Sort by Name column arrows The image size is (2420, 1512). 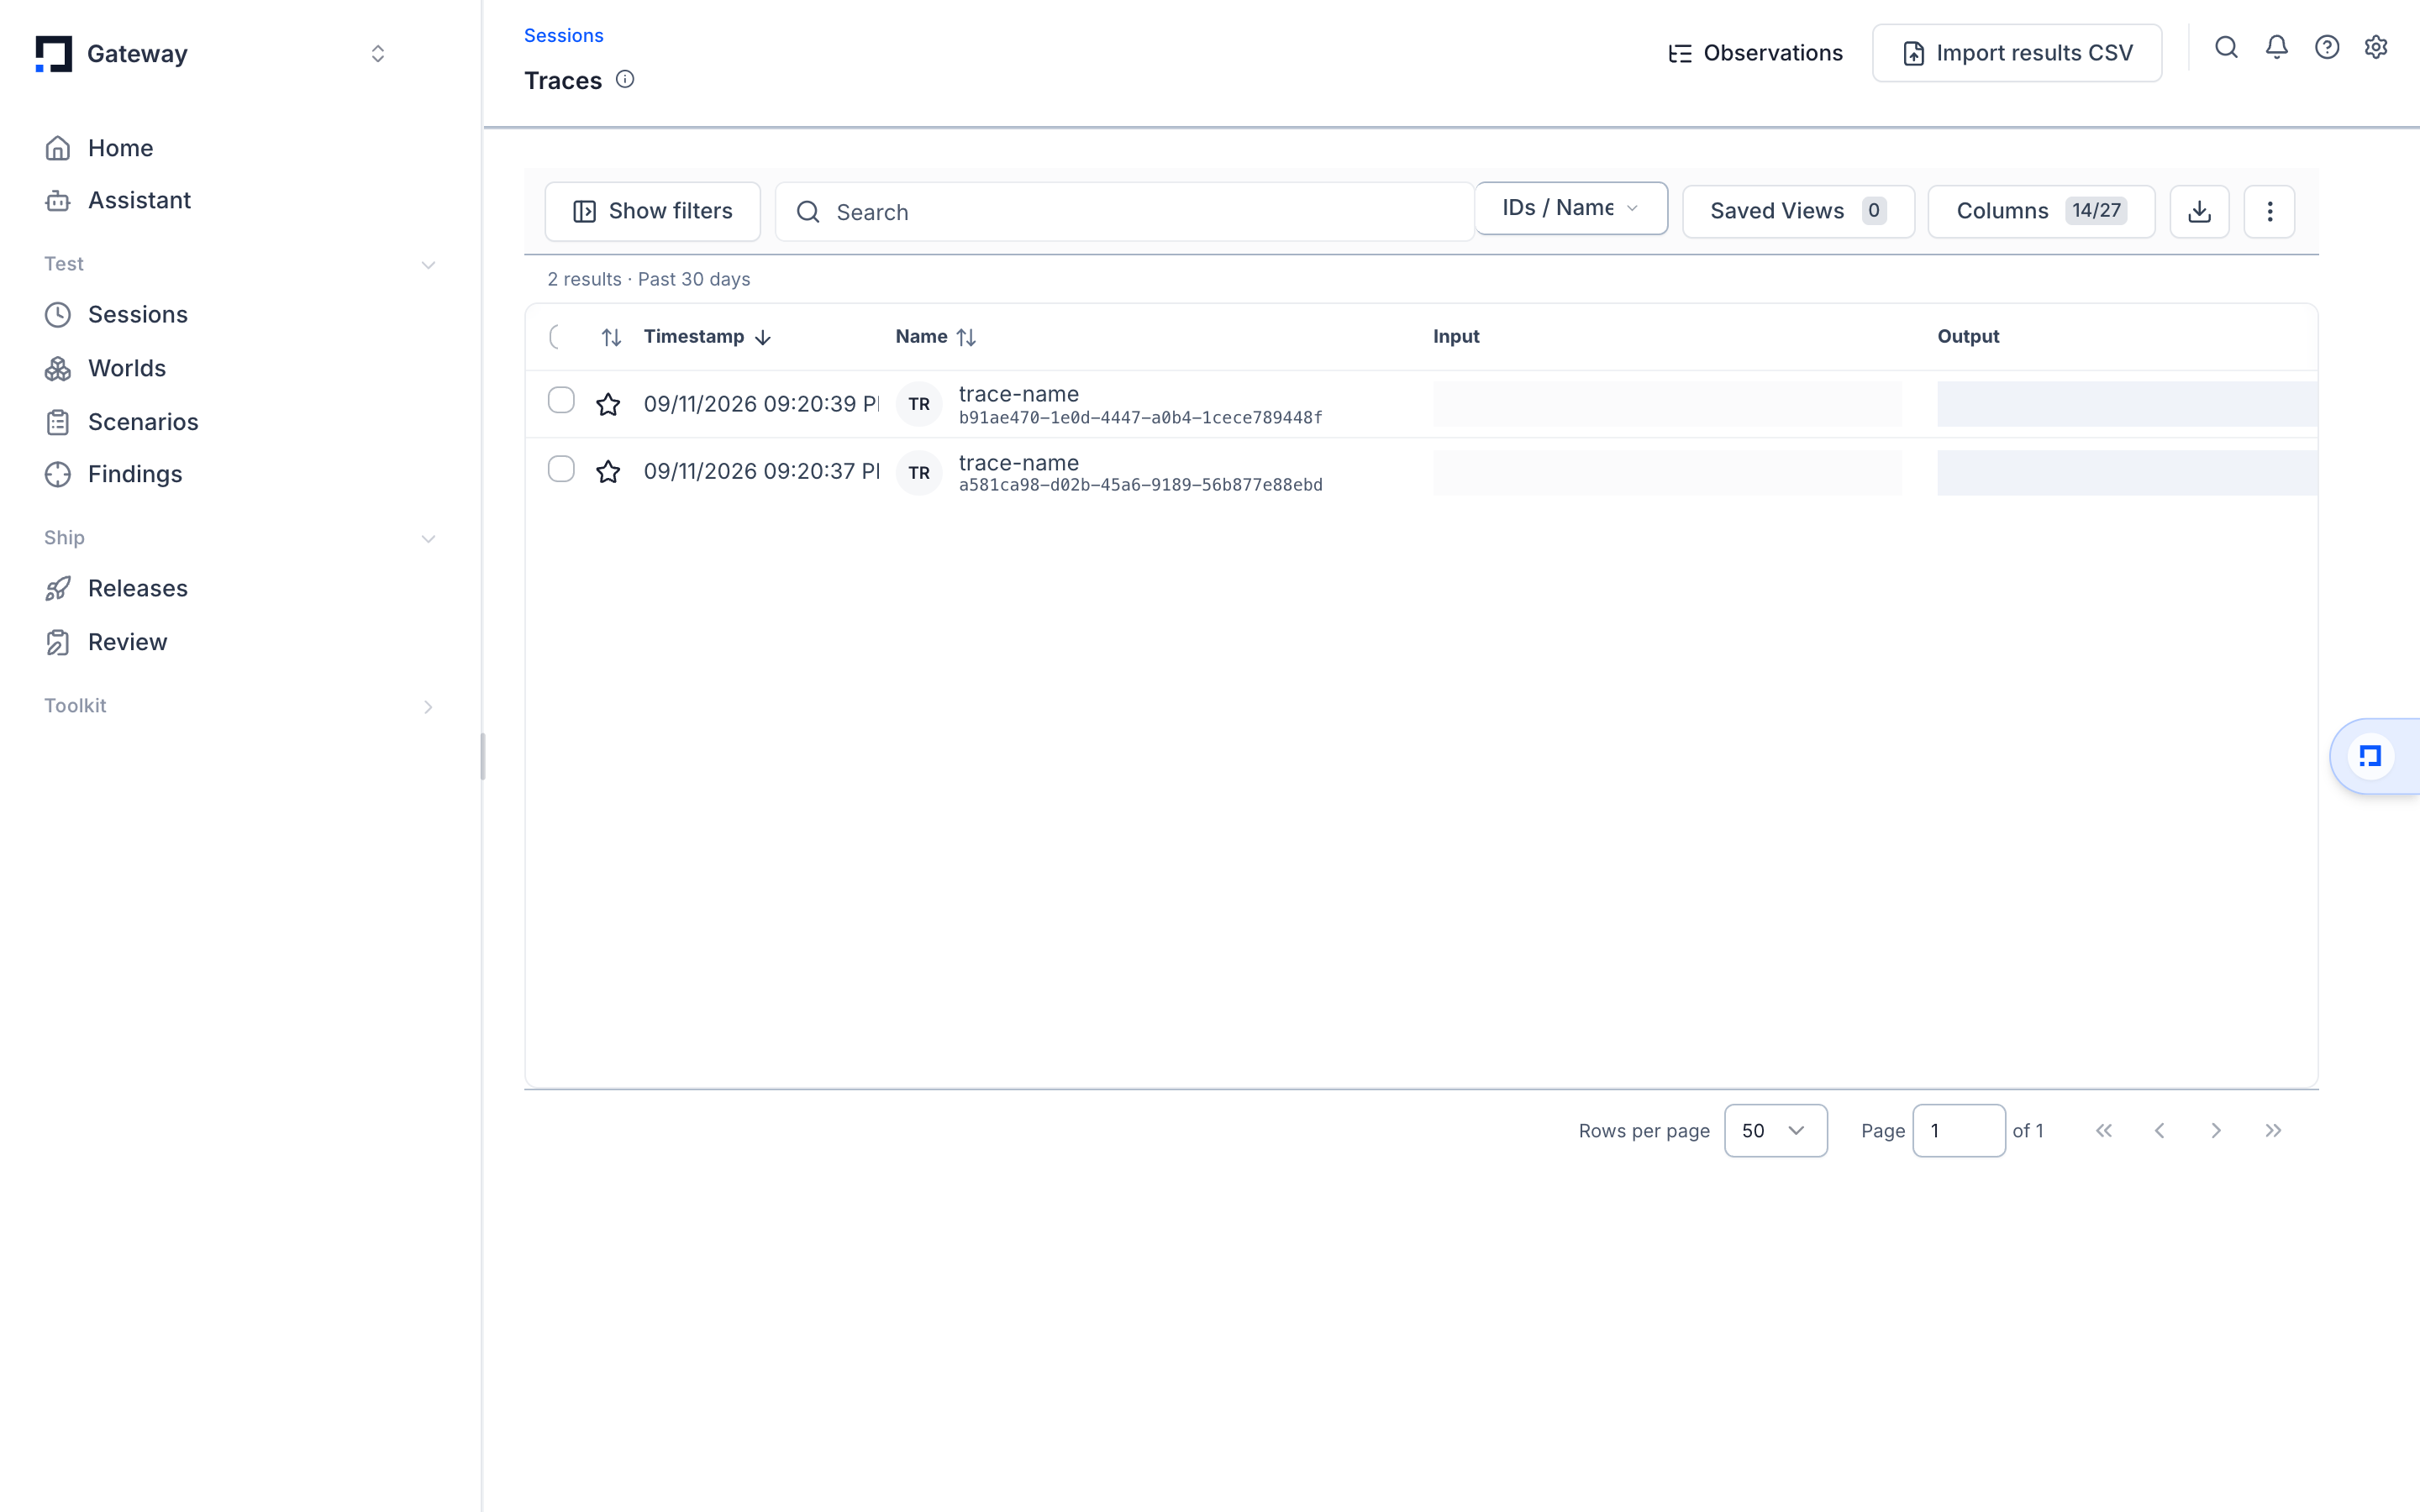coord(966,337)
